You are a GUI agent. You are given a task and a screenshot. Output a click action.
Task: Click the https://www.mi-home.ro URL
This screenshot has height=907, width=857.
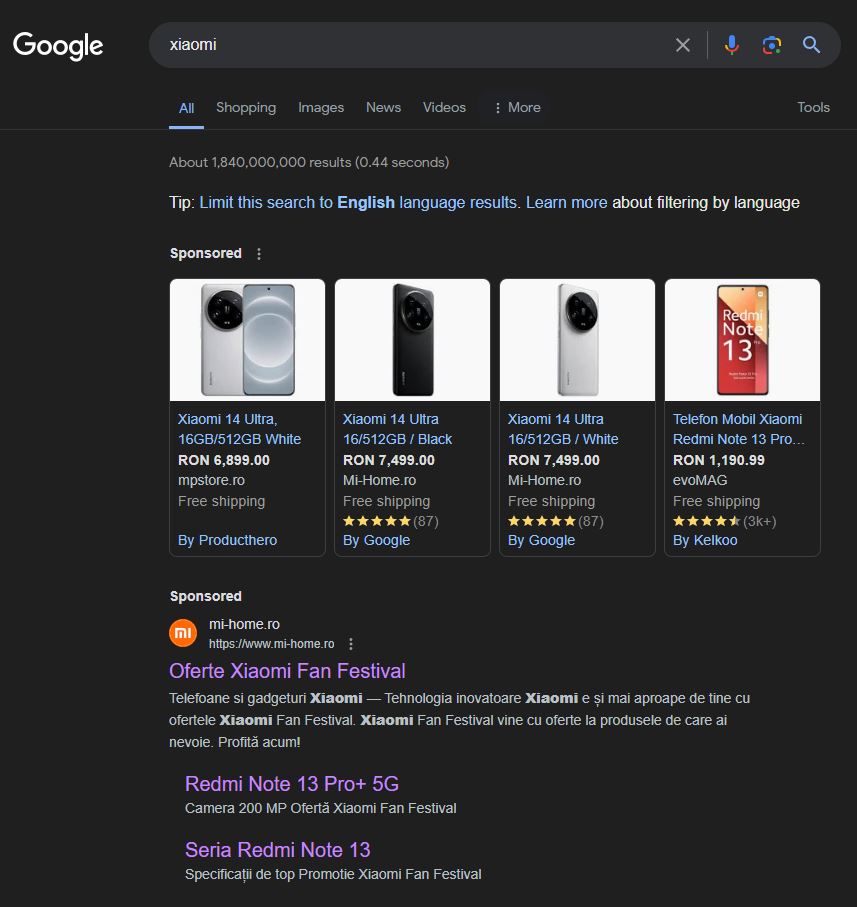coord(271,644)
